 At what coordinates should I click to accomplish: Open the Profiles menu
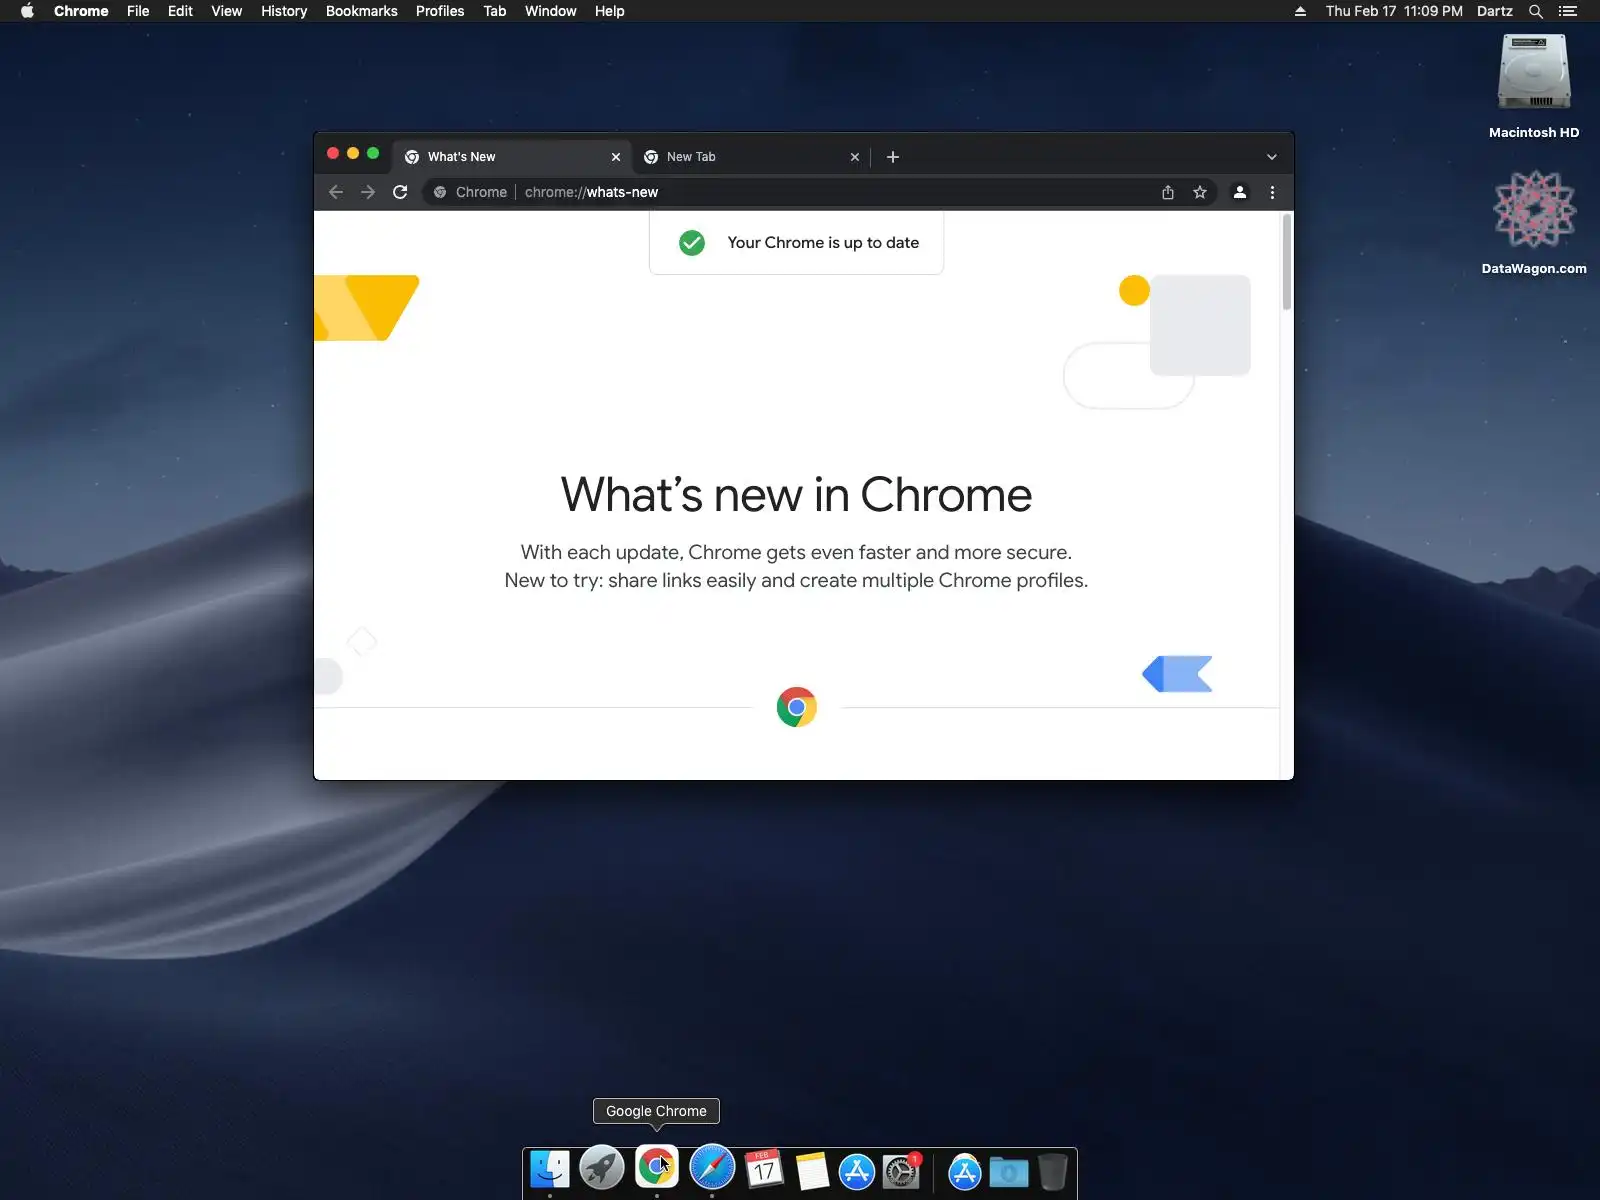440,11
